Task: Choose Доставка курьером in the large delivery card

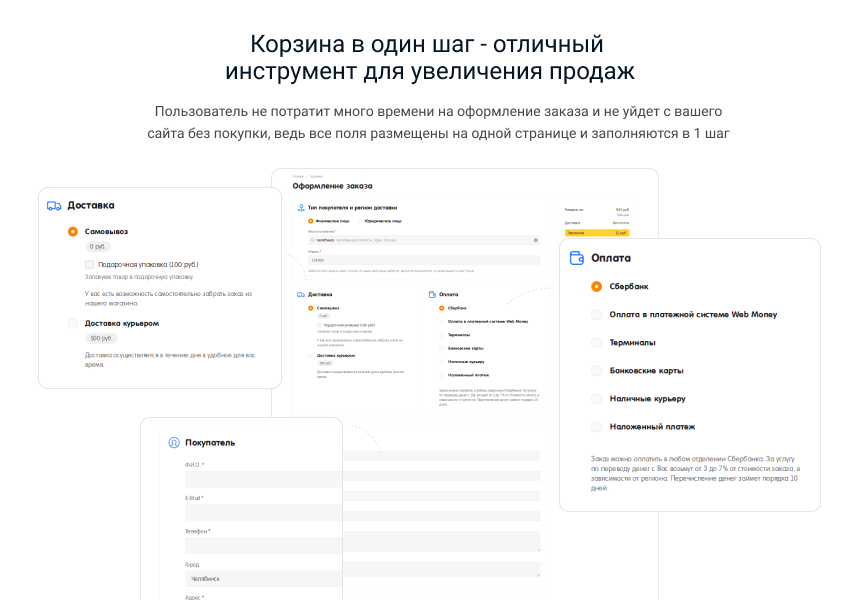Action: (x=73, y=323)
